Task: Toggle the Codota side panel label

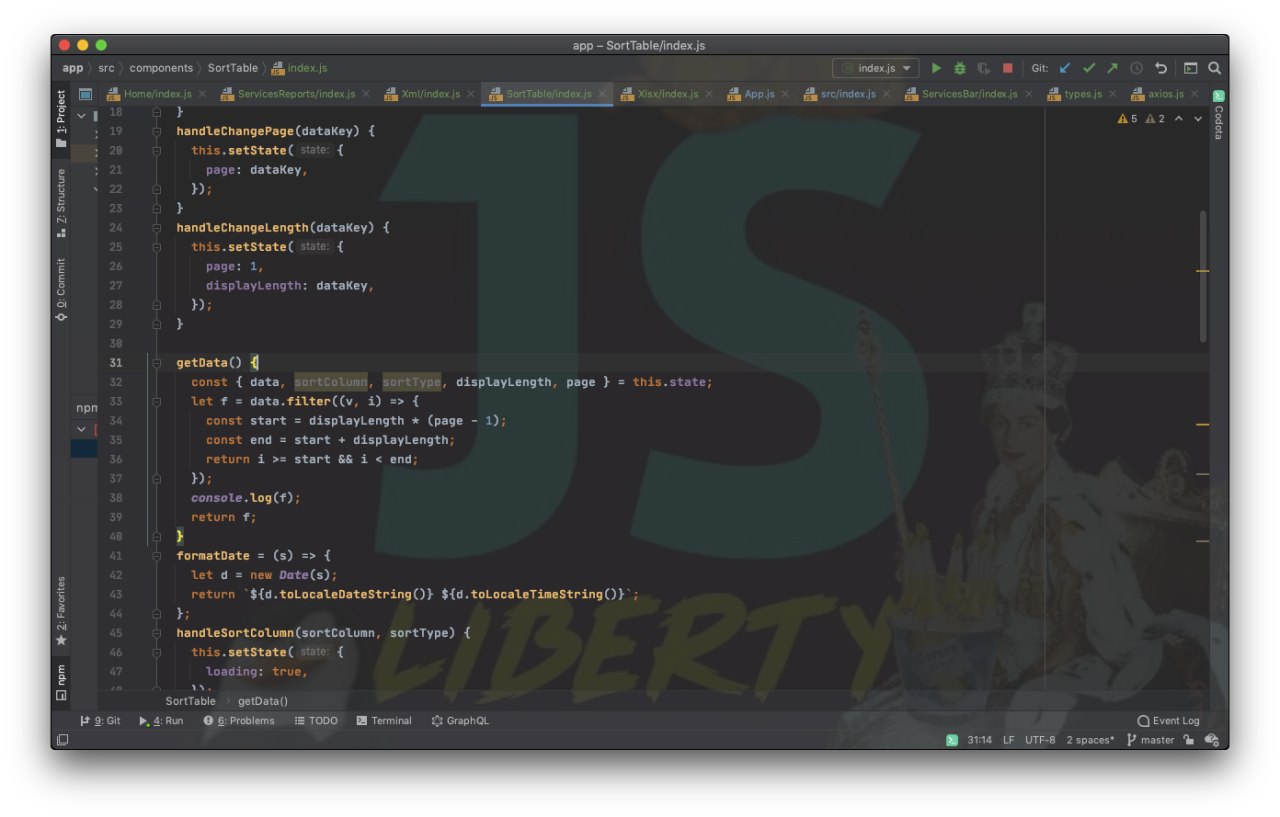Action: [x=1218, y=122]
